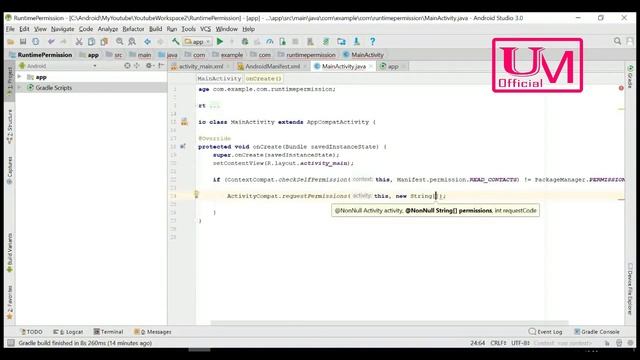Screen dimensions: 640x360
Task: Click the Make Project hammer icon
Action: [176, 42]
